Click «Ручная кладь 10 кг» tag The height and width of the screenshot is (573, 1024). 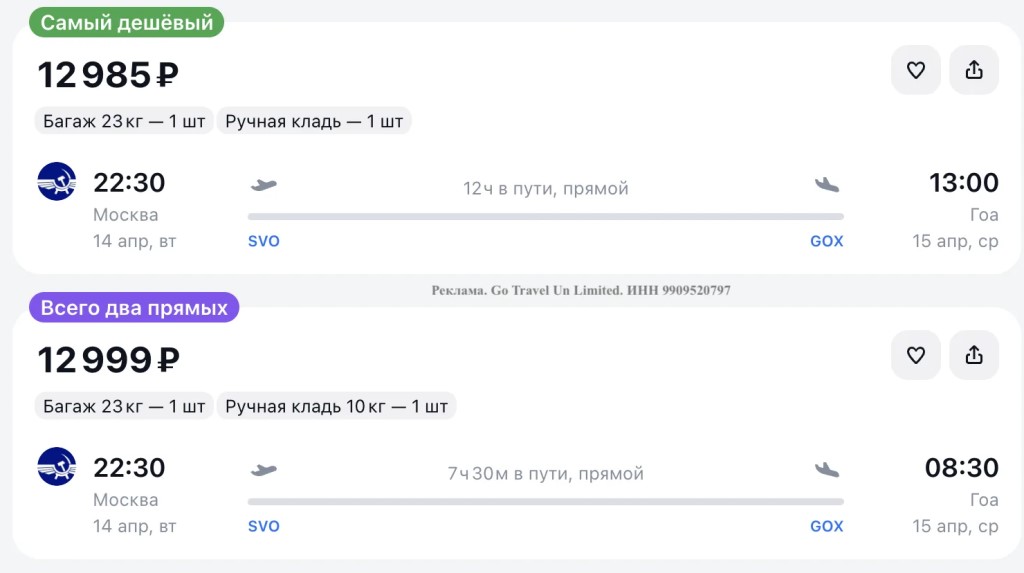pos(336,407)
